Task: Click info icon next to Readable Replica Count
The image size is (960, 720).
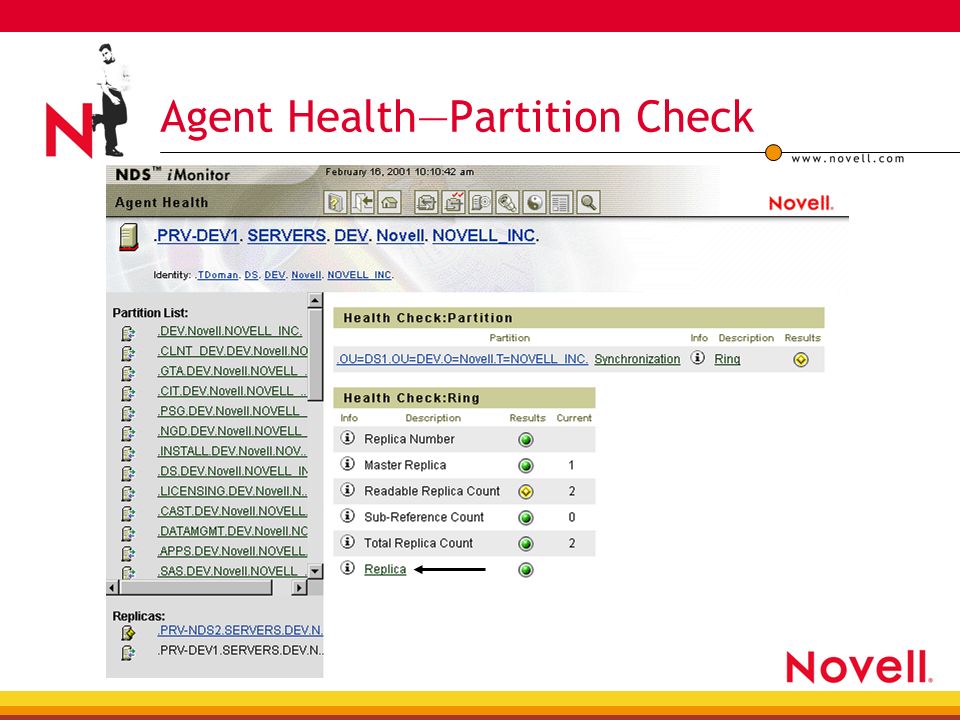Action: click(348, 490)
